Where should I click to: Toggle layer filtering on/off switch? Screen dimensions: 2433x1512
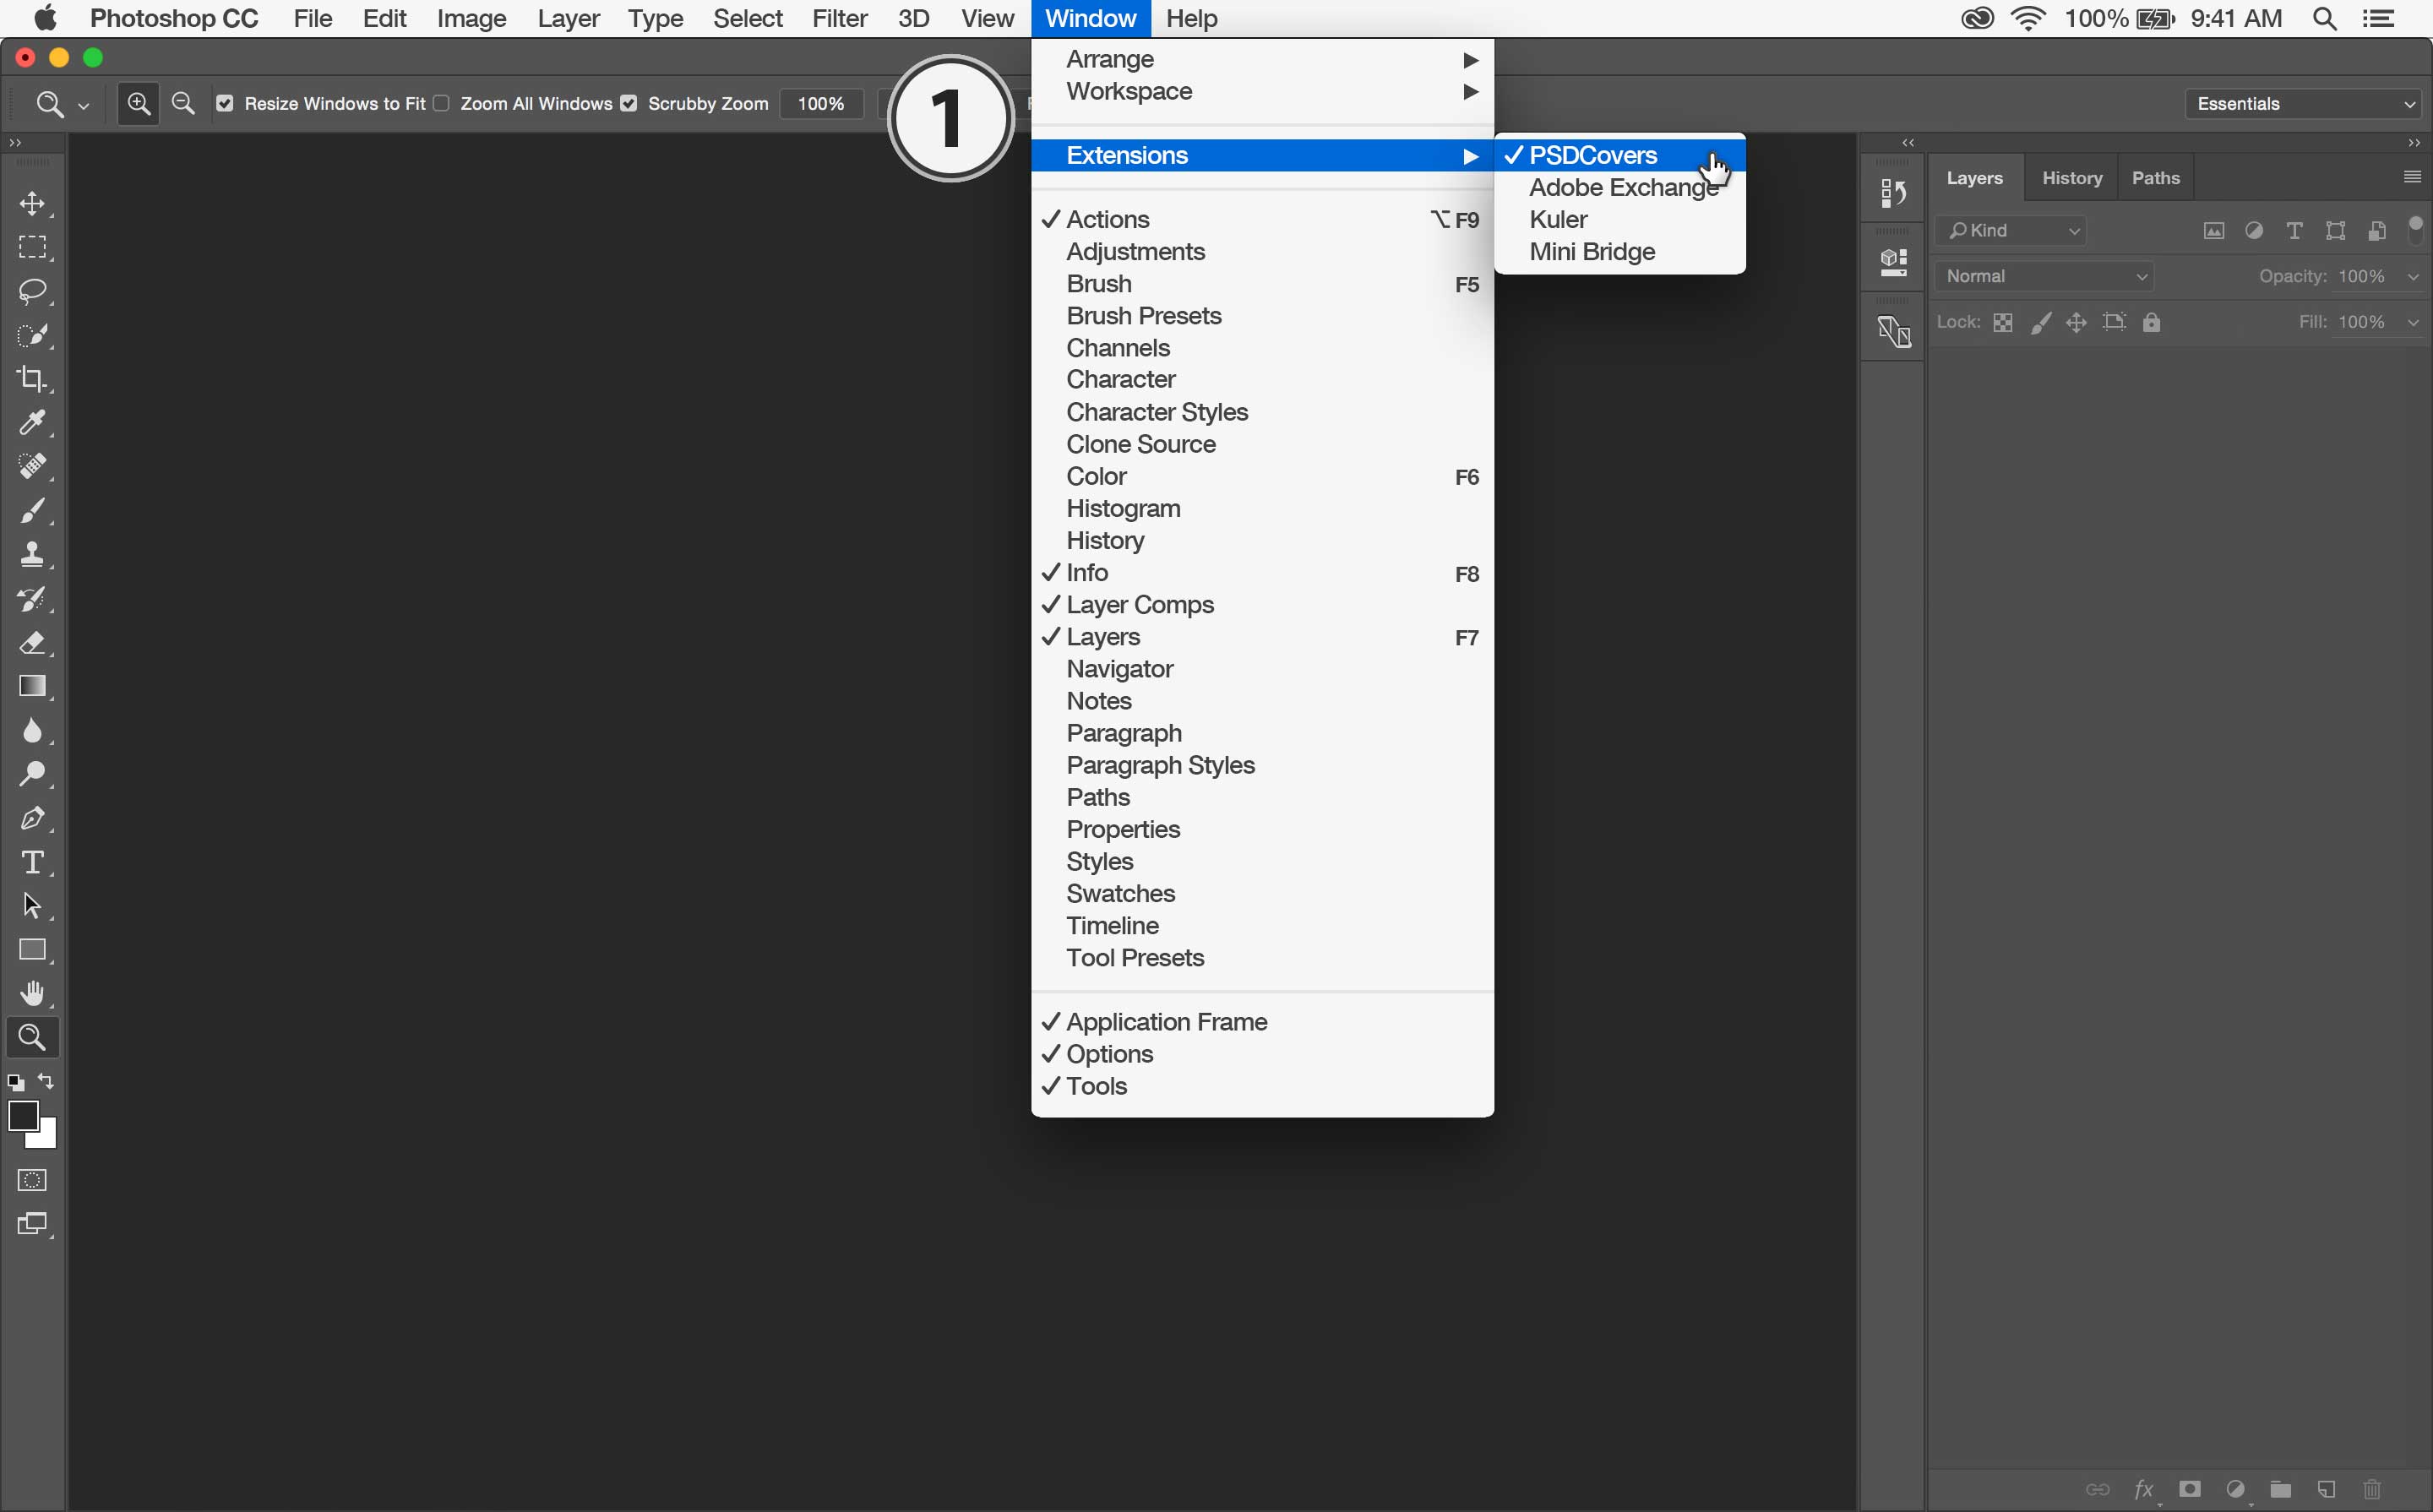[2415, 229]
